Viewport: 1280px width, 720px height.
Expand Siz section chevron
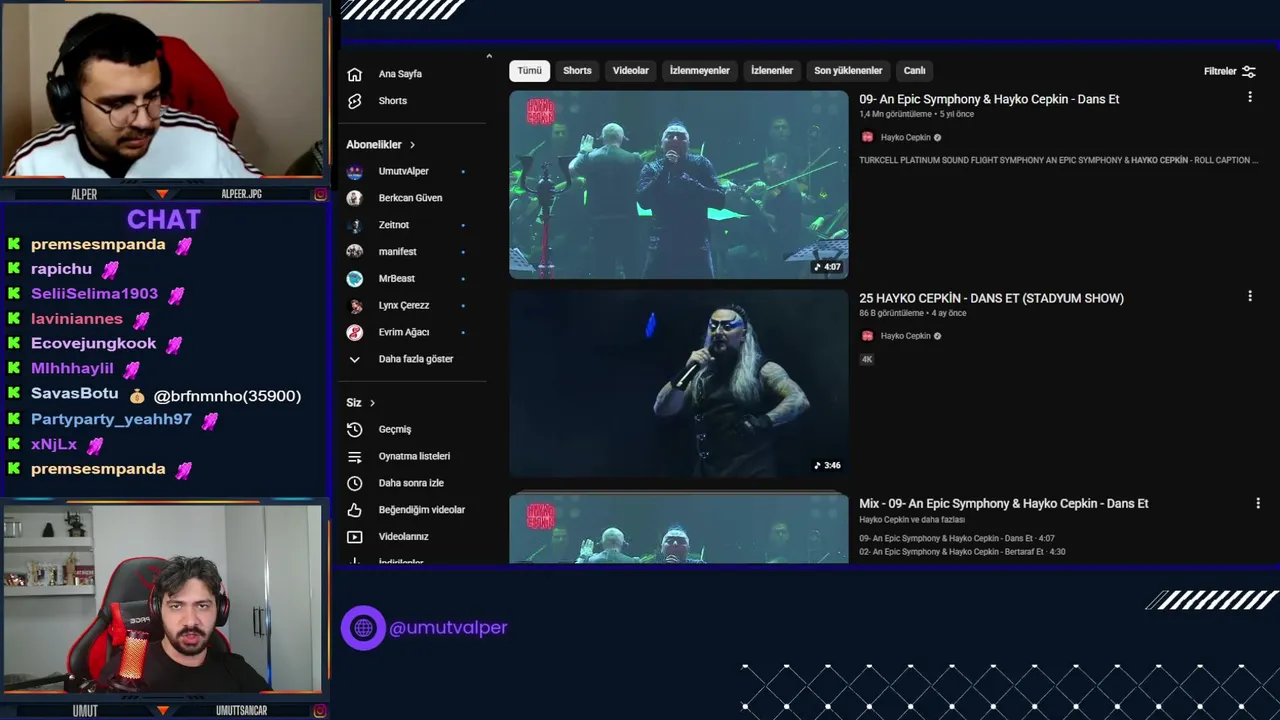372,403
